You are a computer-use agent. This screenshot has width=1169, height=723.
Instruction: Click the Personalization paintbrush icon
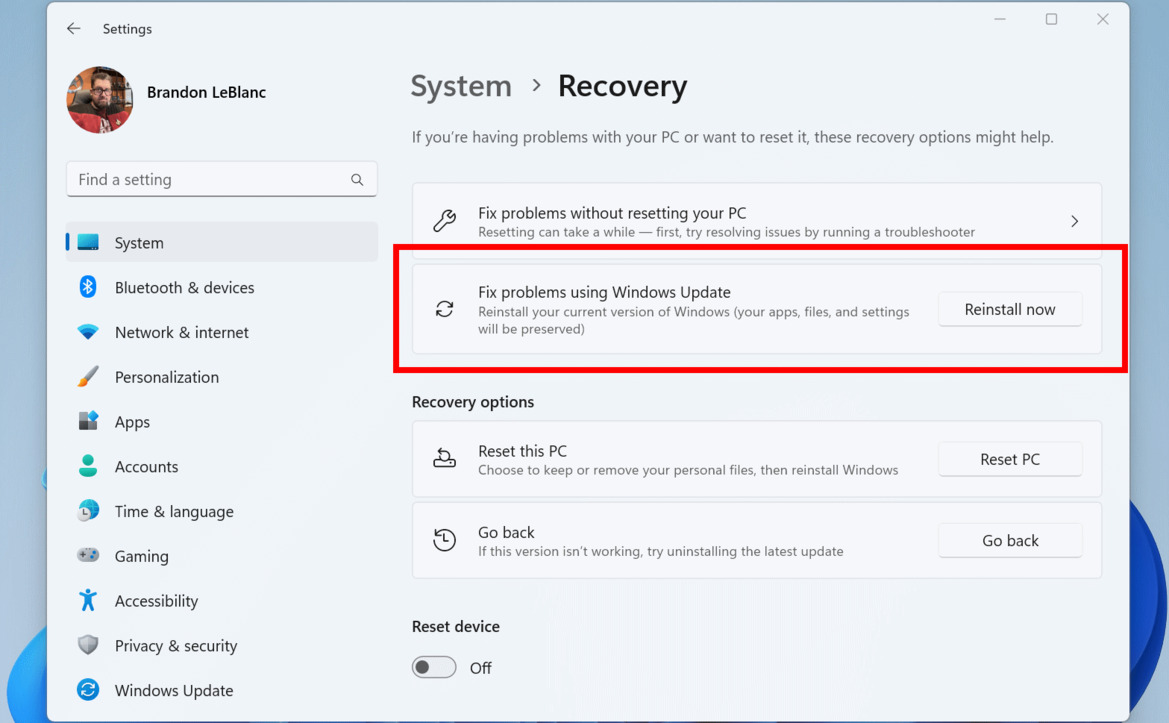click(88, 376)
